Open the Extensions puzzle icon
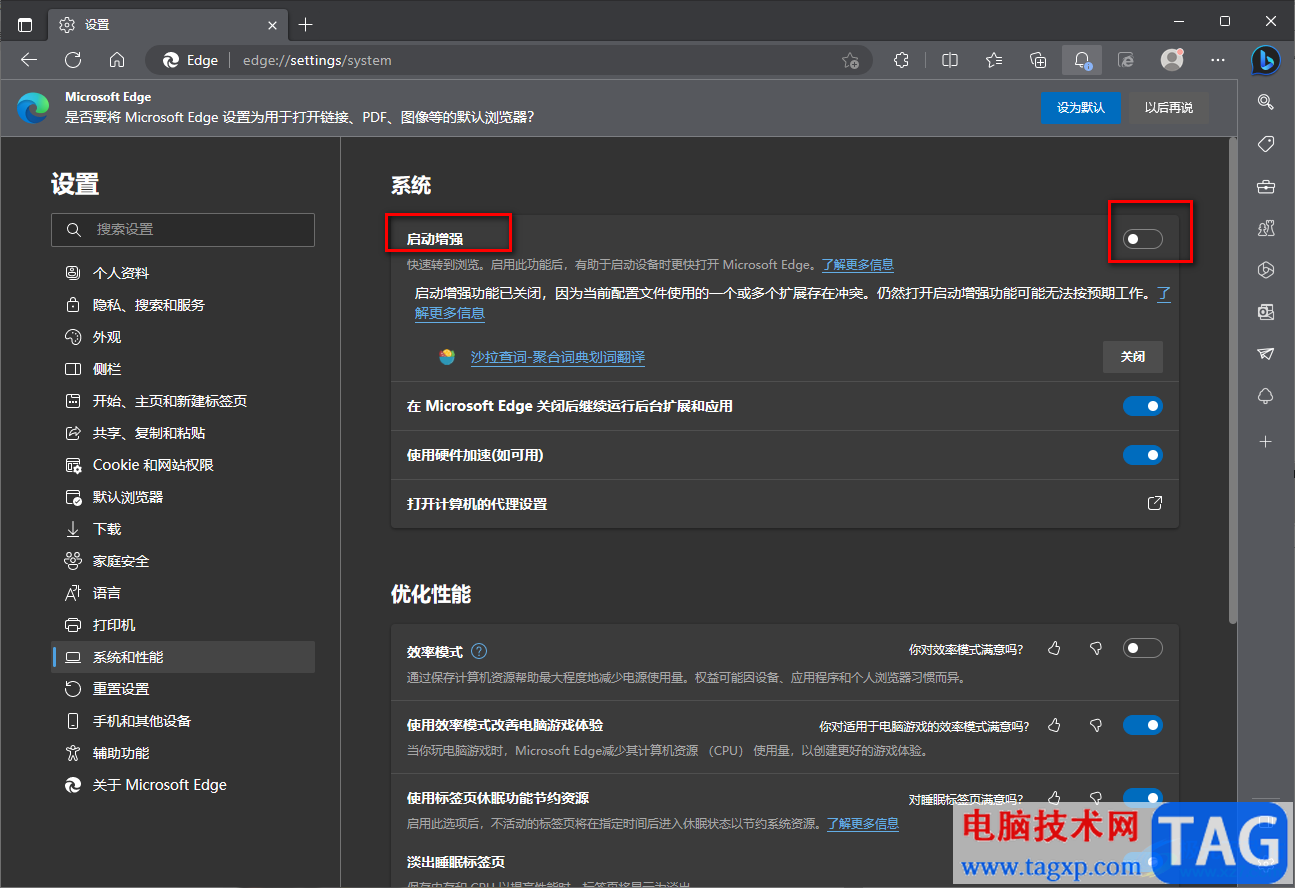This screenshot has width=1295, height=888. (901, 60)
